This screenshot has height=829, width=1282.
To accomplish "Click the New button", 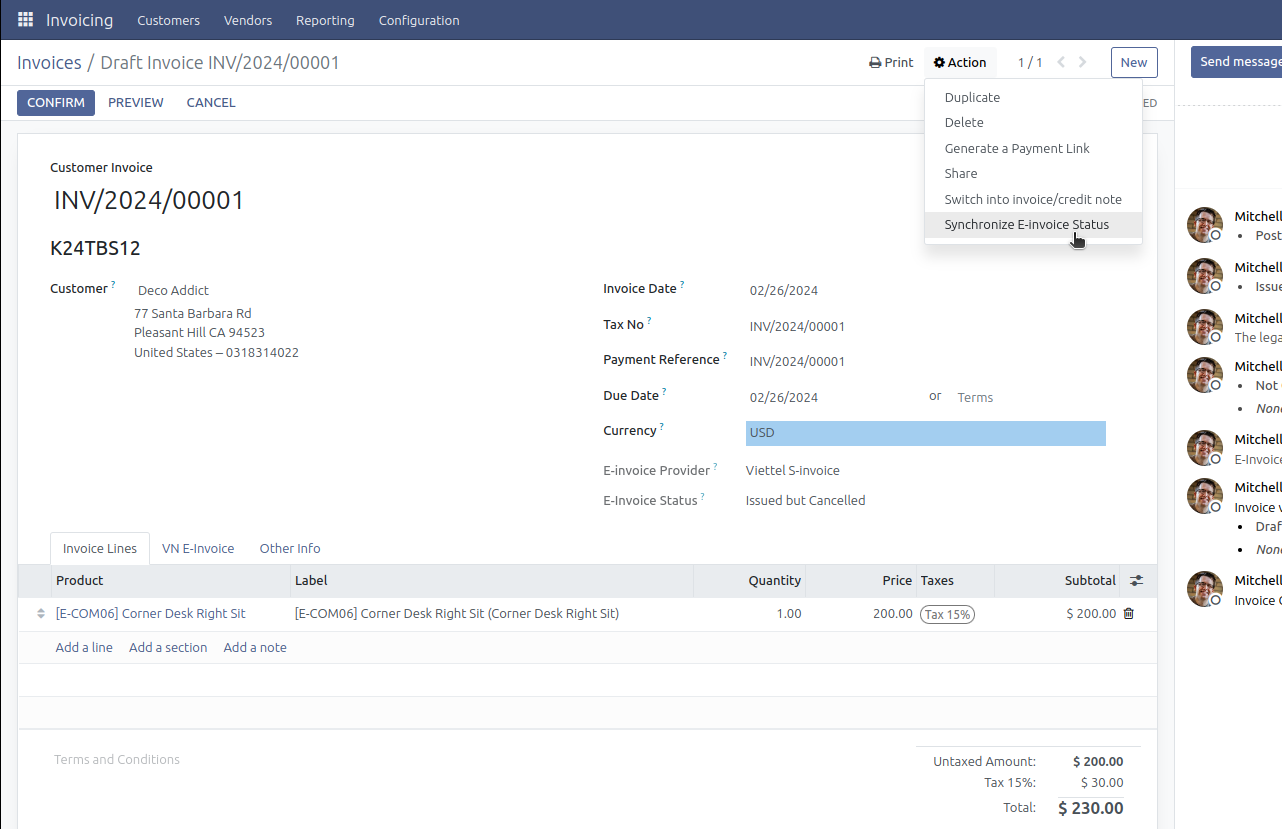I will pyautogui.click(x=1133, y=62).
